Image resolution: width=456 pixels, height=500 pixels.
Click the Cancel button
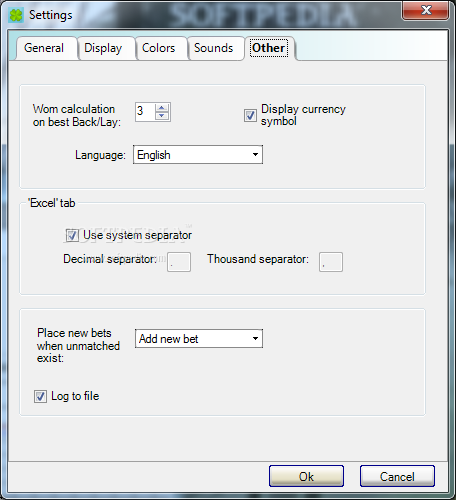pos(397,476)
